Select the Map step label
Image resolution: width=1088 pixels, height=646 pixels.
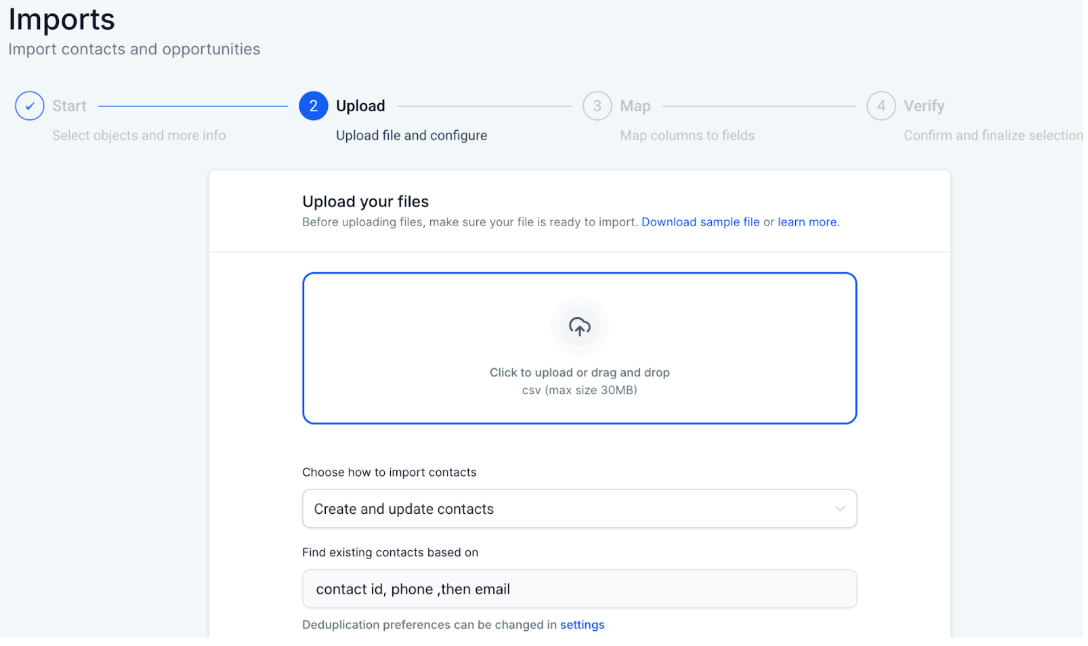click(x=635, y=106)
